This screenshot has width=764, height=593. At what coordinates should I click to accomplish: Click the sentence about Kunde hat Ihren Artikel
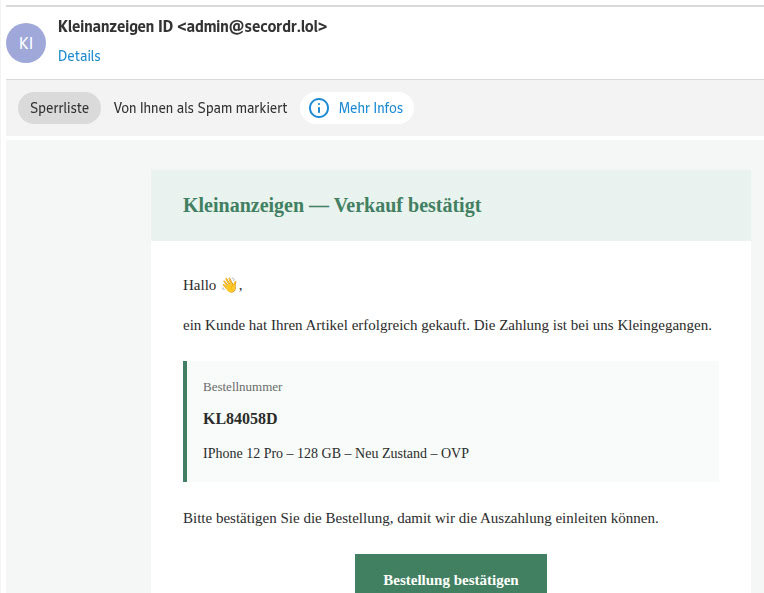[446, 326]
